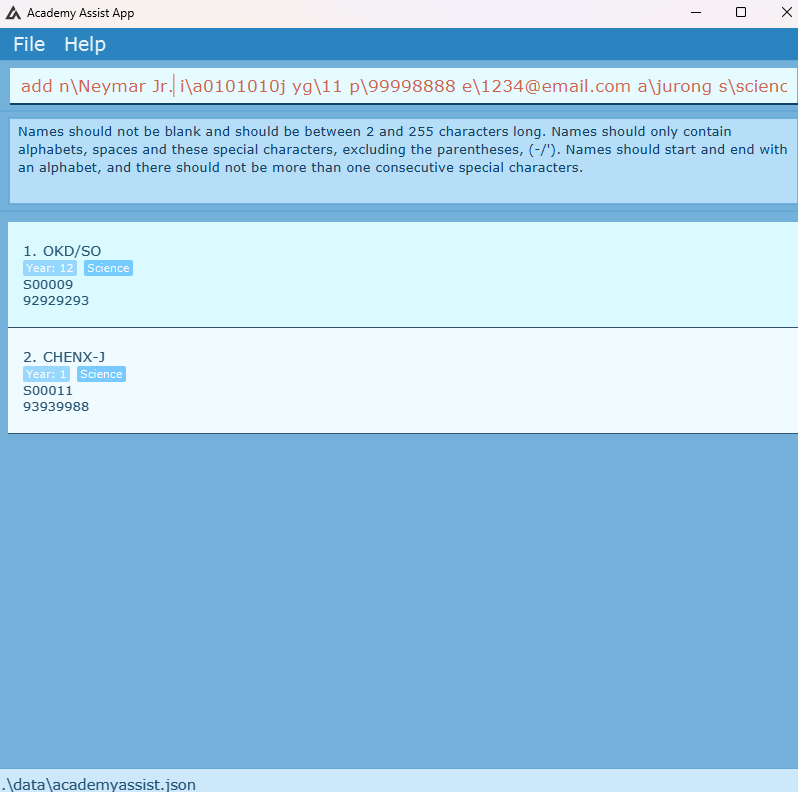This screenshot has width=798, height=792.
Task: Open the Help menu
Action: click(84, 44)
